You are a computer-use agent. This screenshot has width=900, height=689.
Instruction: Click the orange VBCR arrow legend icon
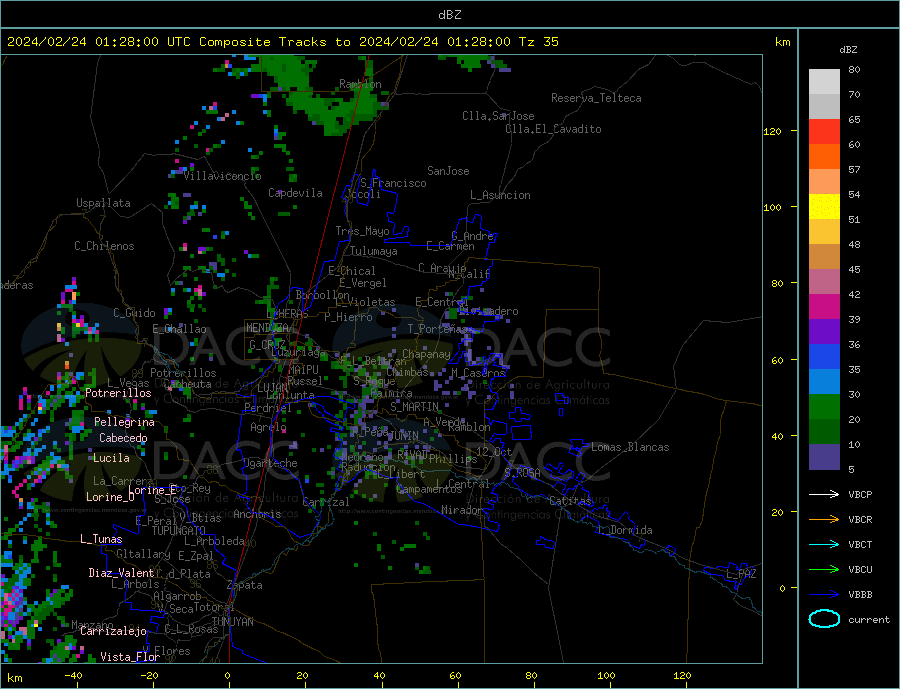[824, 520]
